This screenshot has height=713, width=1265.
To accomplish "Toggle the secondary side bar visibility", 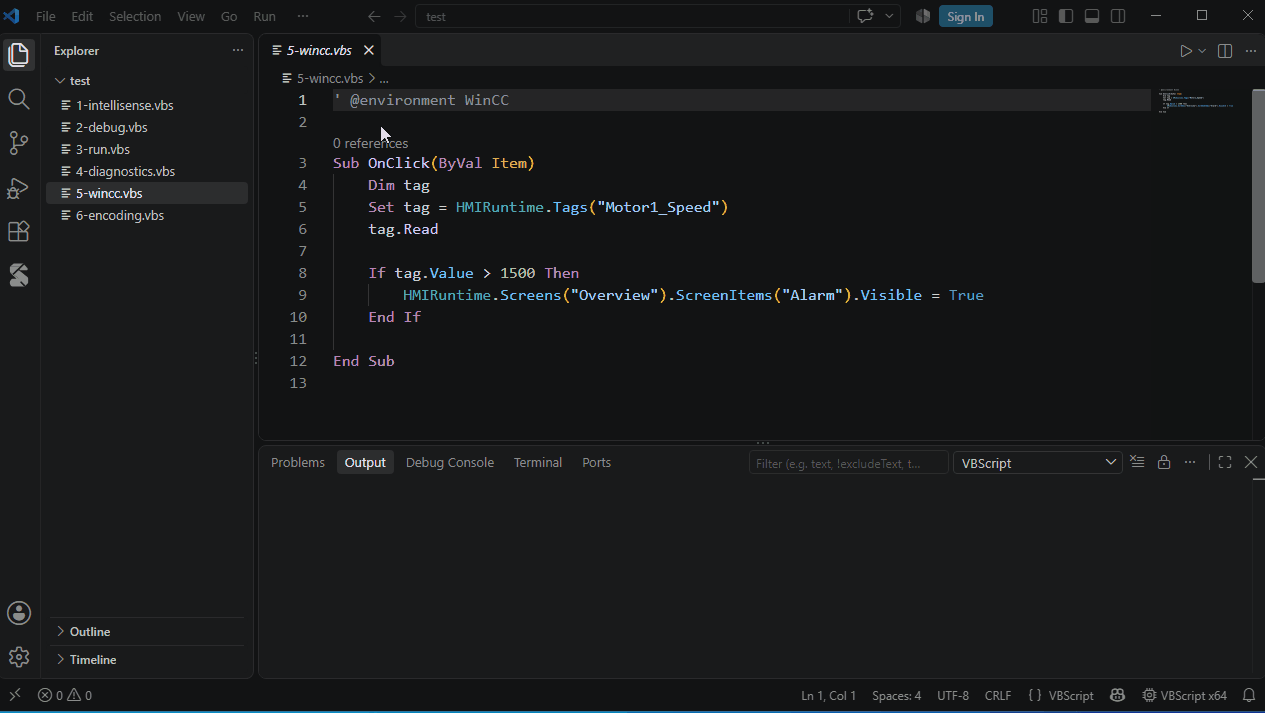I will [1118, 16].
